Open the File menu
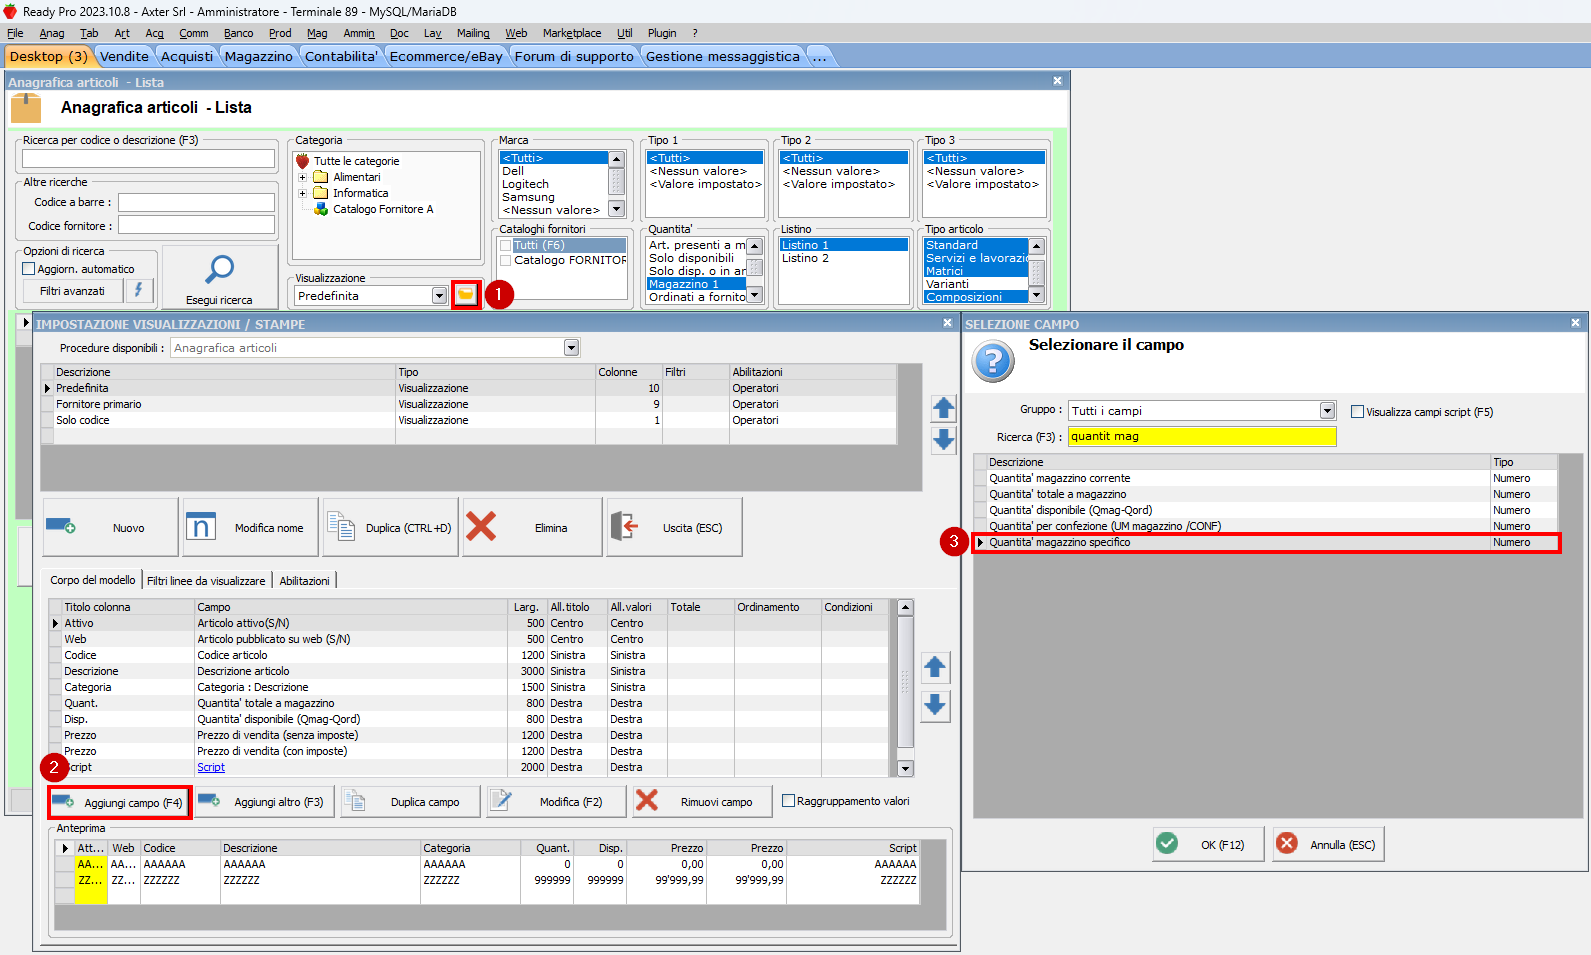Image resolution: width=1591 pixels, height=955 pixels. tap(15, 33)
